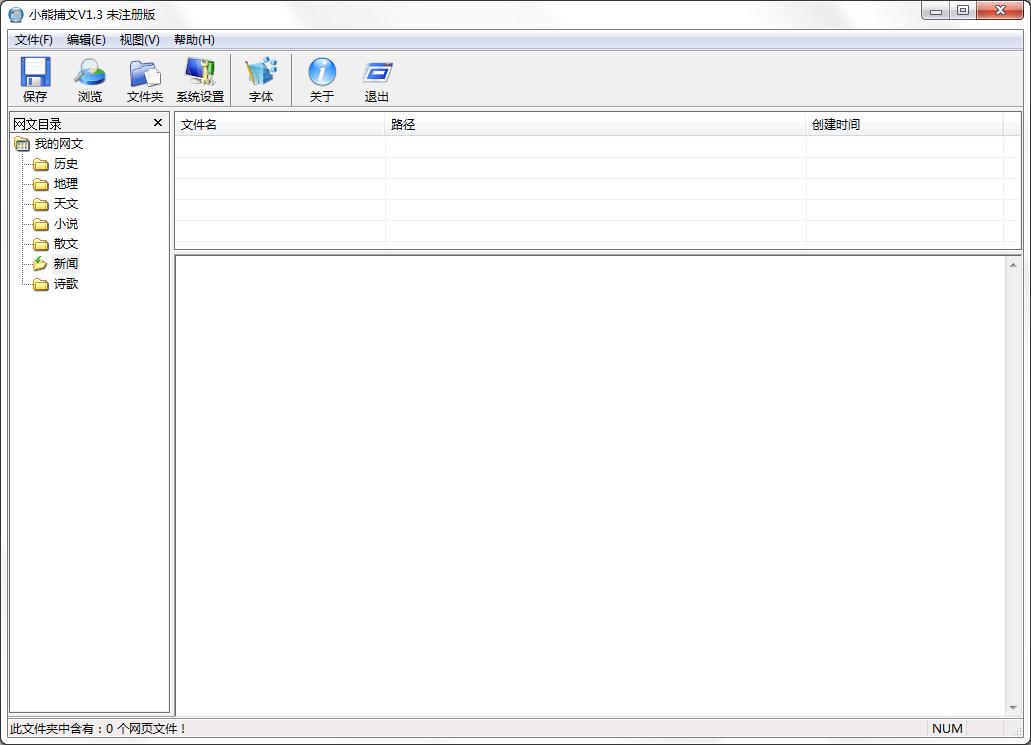1031x745 pixels.
Task: Click the Save (保存) toolbar icon
Action: (x=35, y=79)
